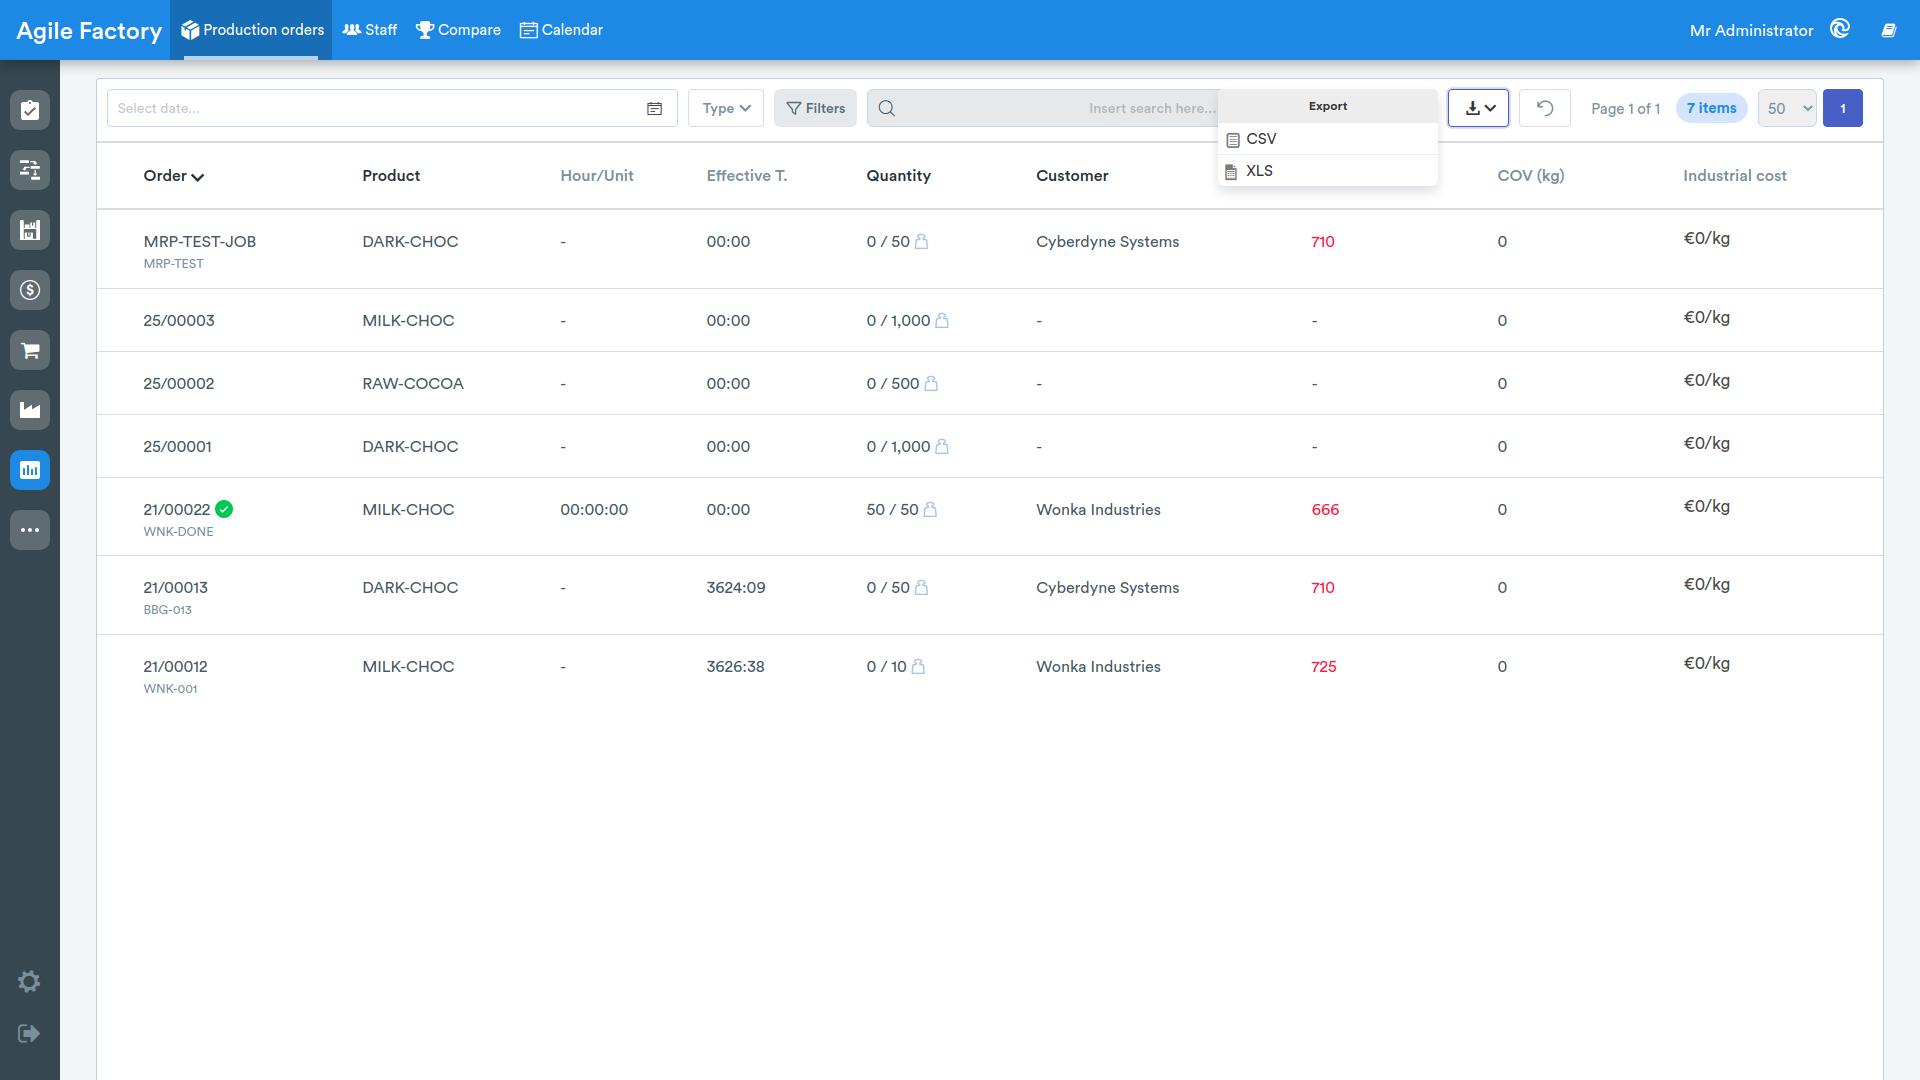Viewport: 1920px width, 1080px height.
Task: Expand the Type dropdown
Action: (726, 108)
